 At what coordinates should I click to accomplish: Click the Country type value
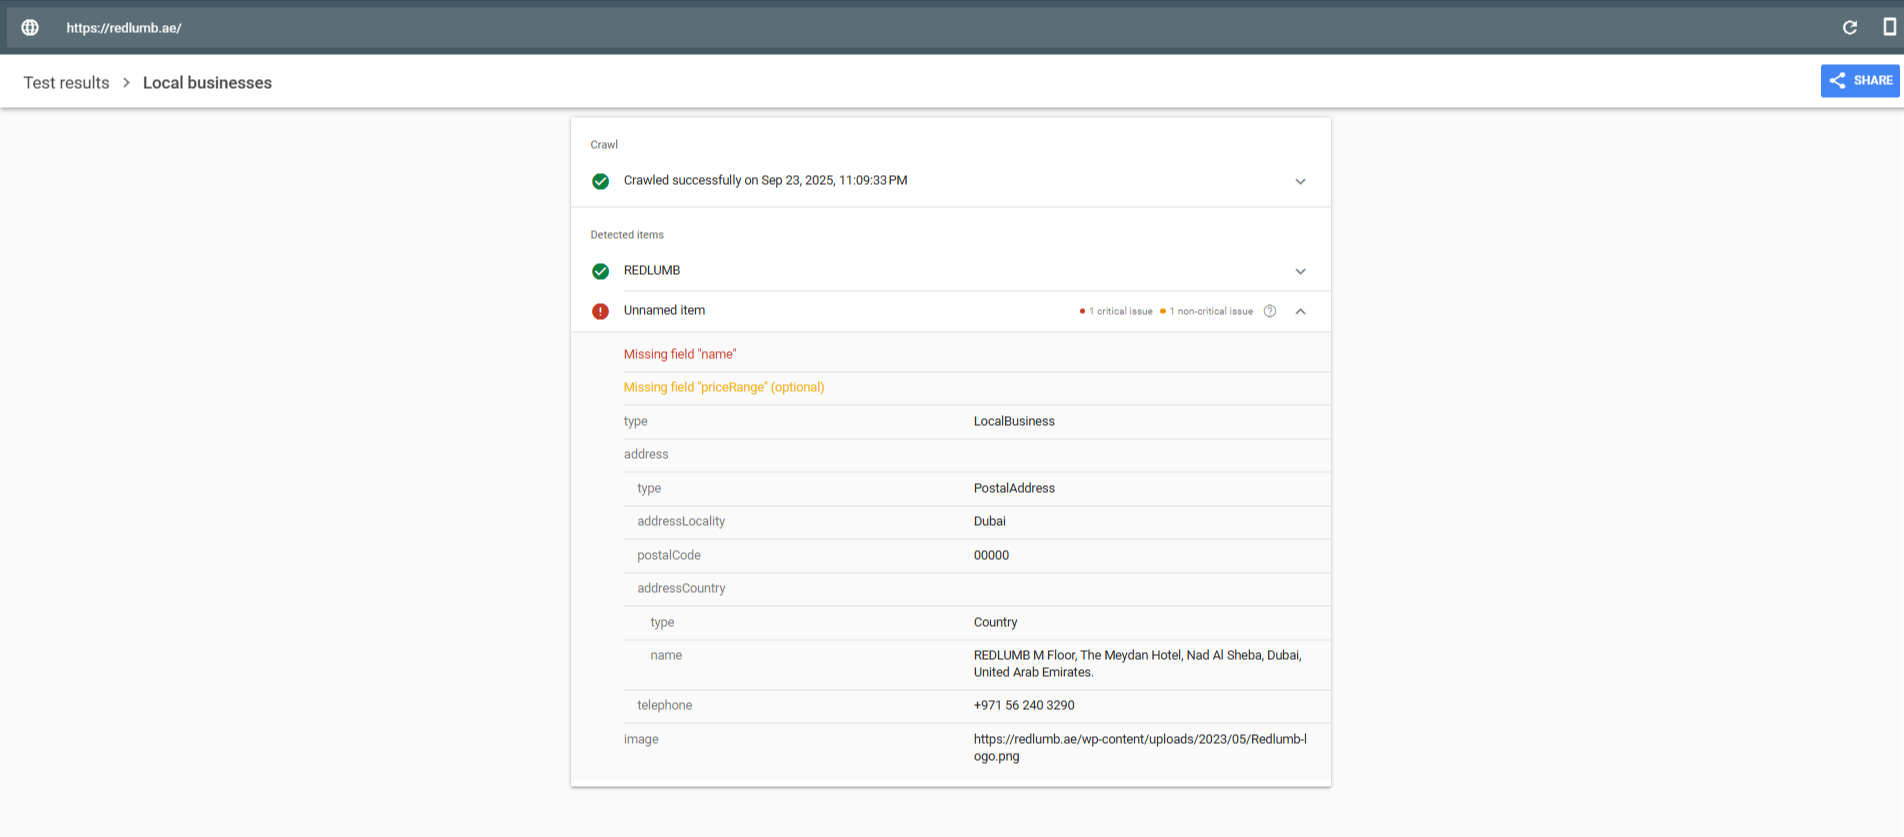point(995,622)
